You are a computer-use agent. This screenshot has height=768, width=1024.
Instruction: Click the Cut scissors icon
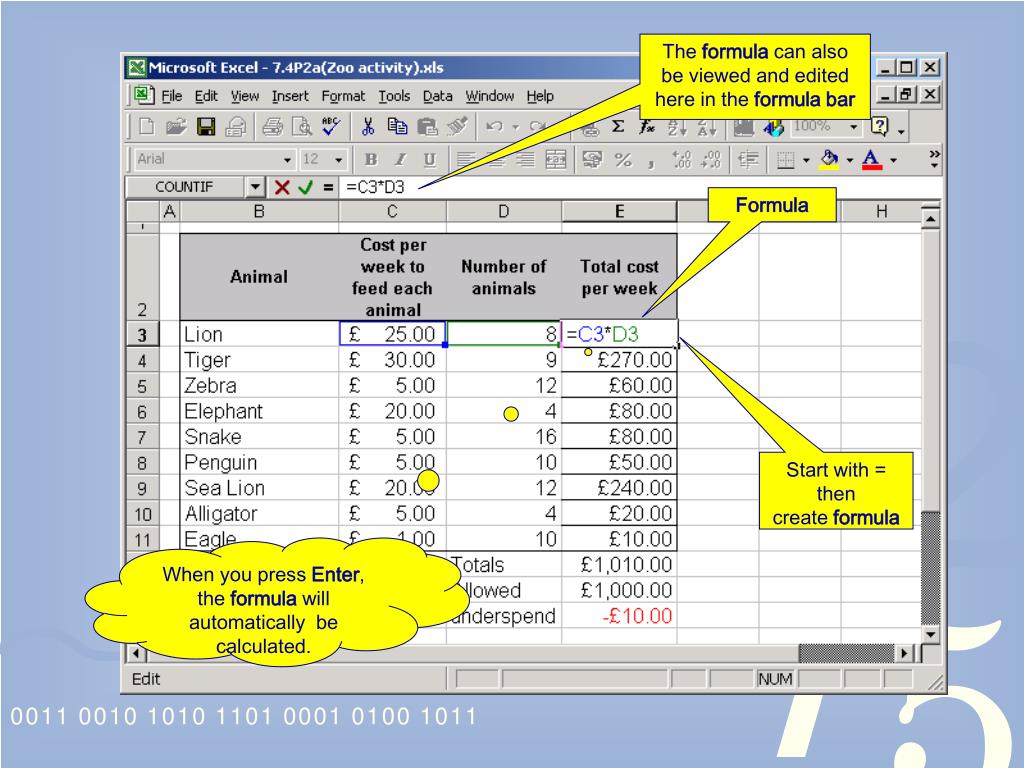(x=368, y=127)
